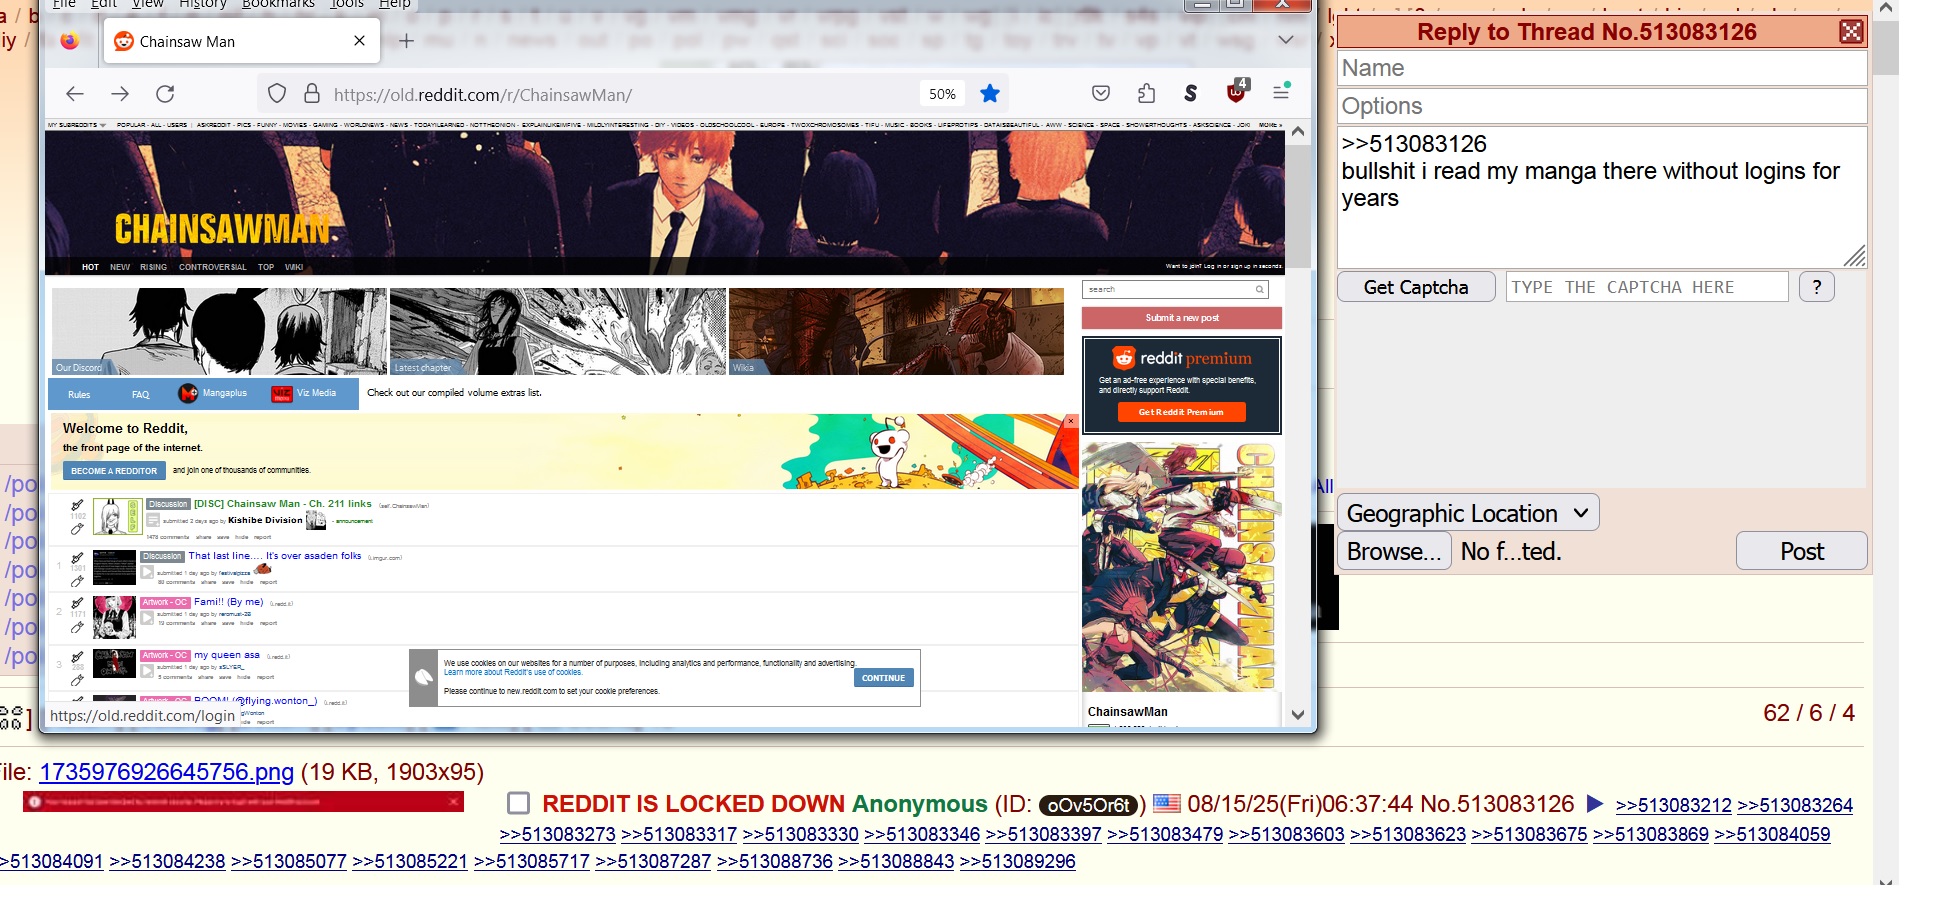Open the tracking protection shield panel
This screenshot has width=1934, height=906.
277,94
